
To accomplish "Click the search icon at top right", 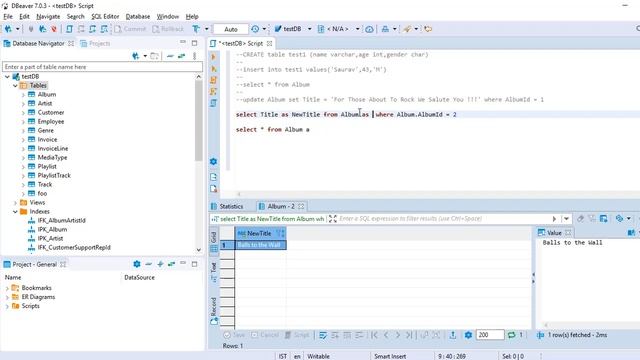I will 638,29.
